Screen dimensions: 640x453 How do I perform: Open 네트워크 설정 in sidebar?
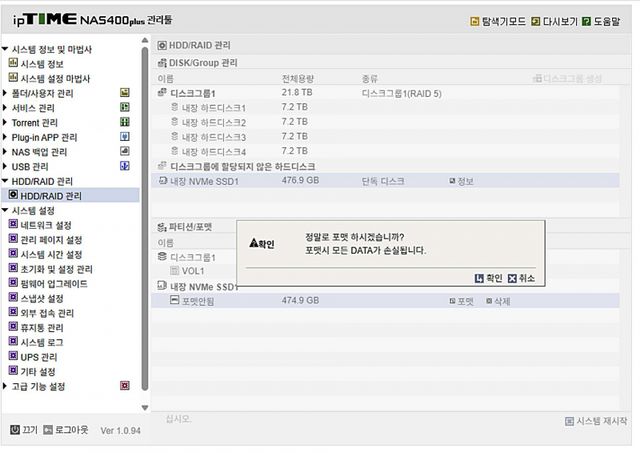46,225
